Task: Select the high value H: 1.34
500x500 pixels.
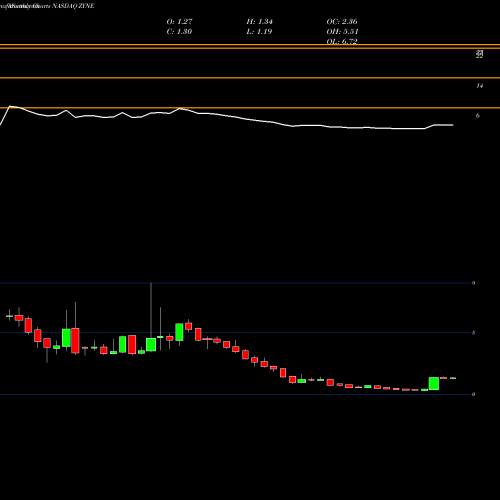Action: (x=259, y=22)
